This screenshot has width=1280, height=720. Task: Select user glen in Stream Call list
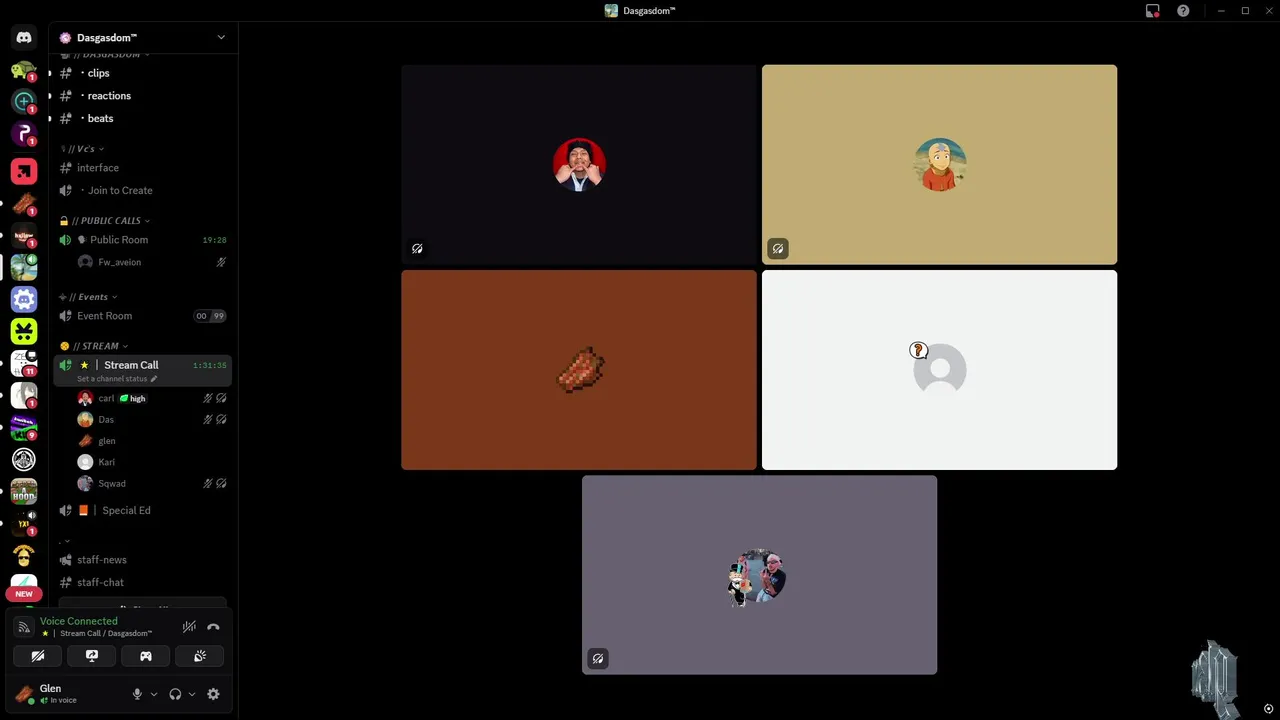[x=151, y=441]
